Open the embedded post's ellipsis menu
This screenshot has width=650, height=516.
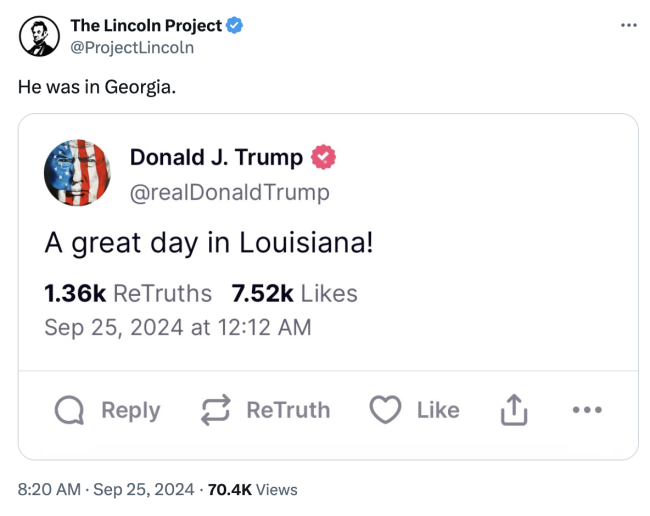point(587,409)
